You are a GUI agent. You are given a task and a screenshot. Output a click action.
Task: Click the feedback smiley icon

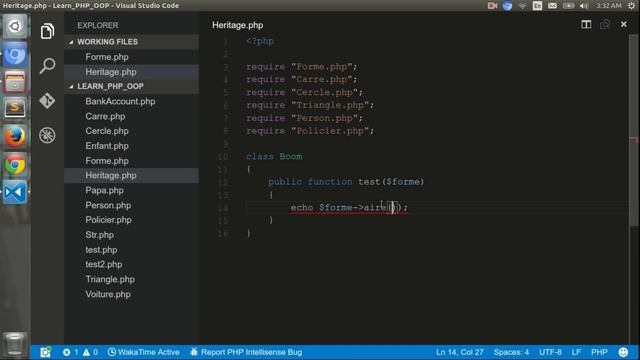click(623, 352)
